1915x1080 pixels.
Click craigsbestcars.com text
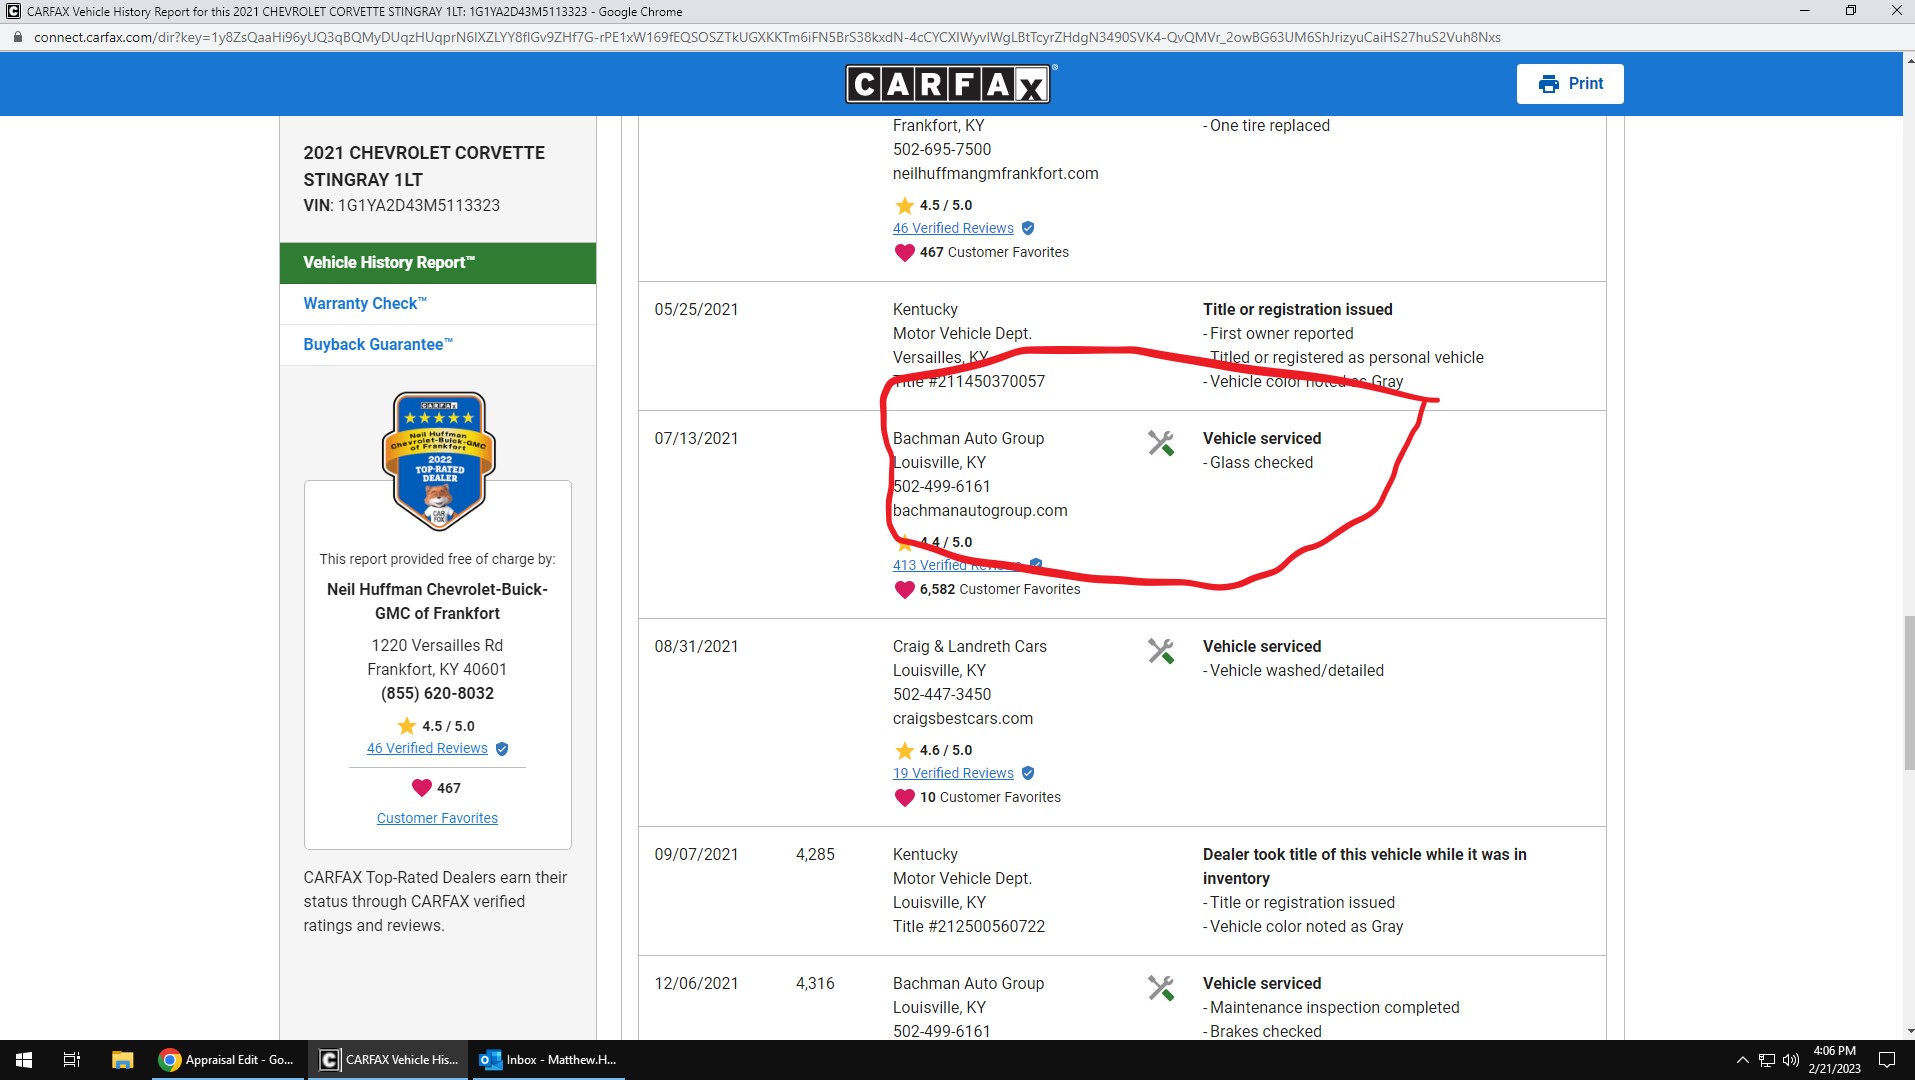963,719
